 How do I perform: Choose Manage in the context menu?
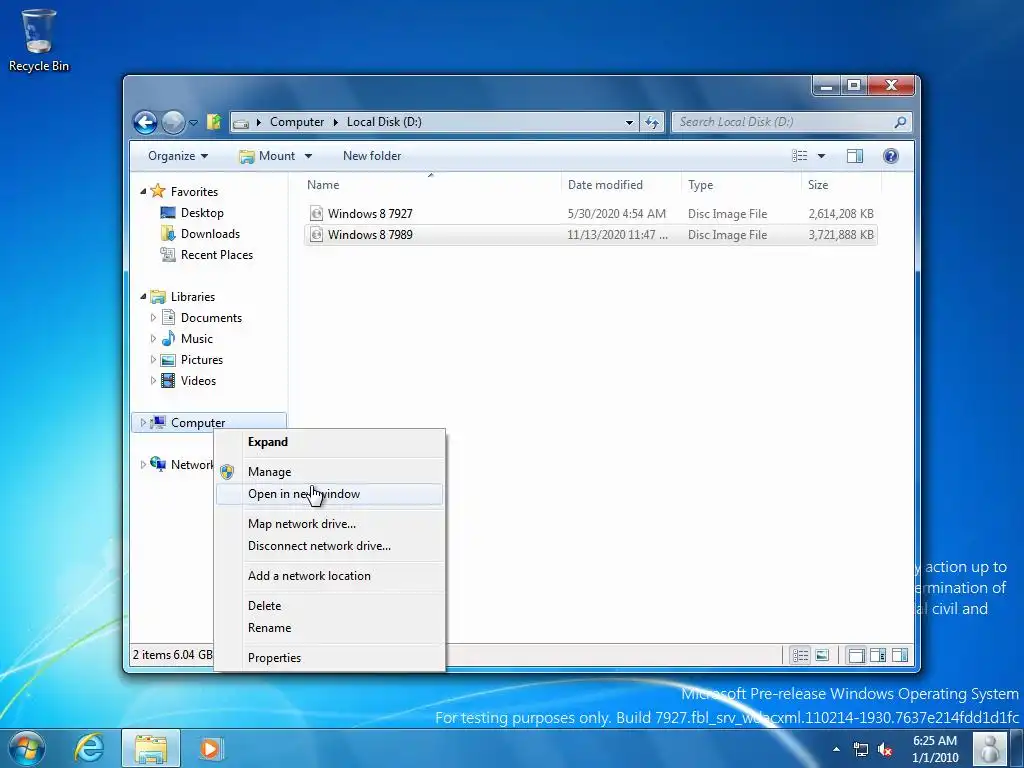[x=330, y=472]
